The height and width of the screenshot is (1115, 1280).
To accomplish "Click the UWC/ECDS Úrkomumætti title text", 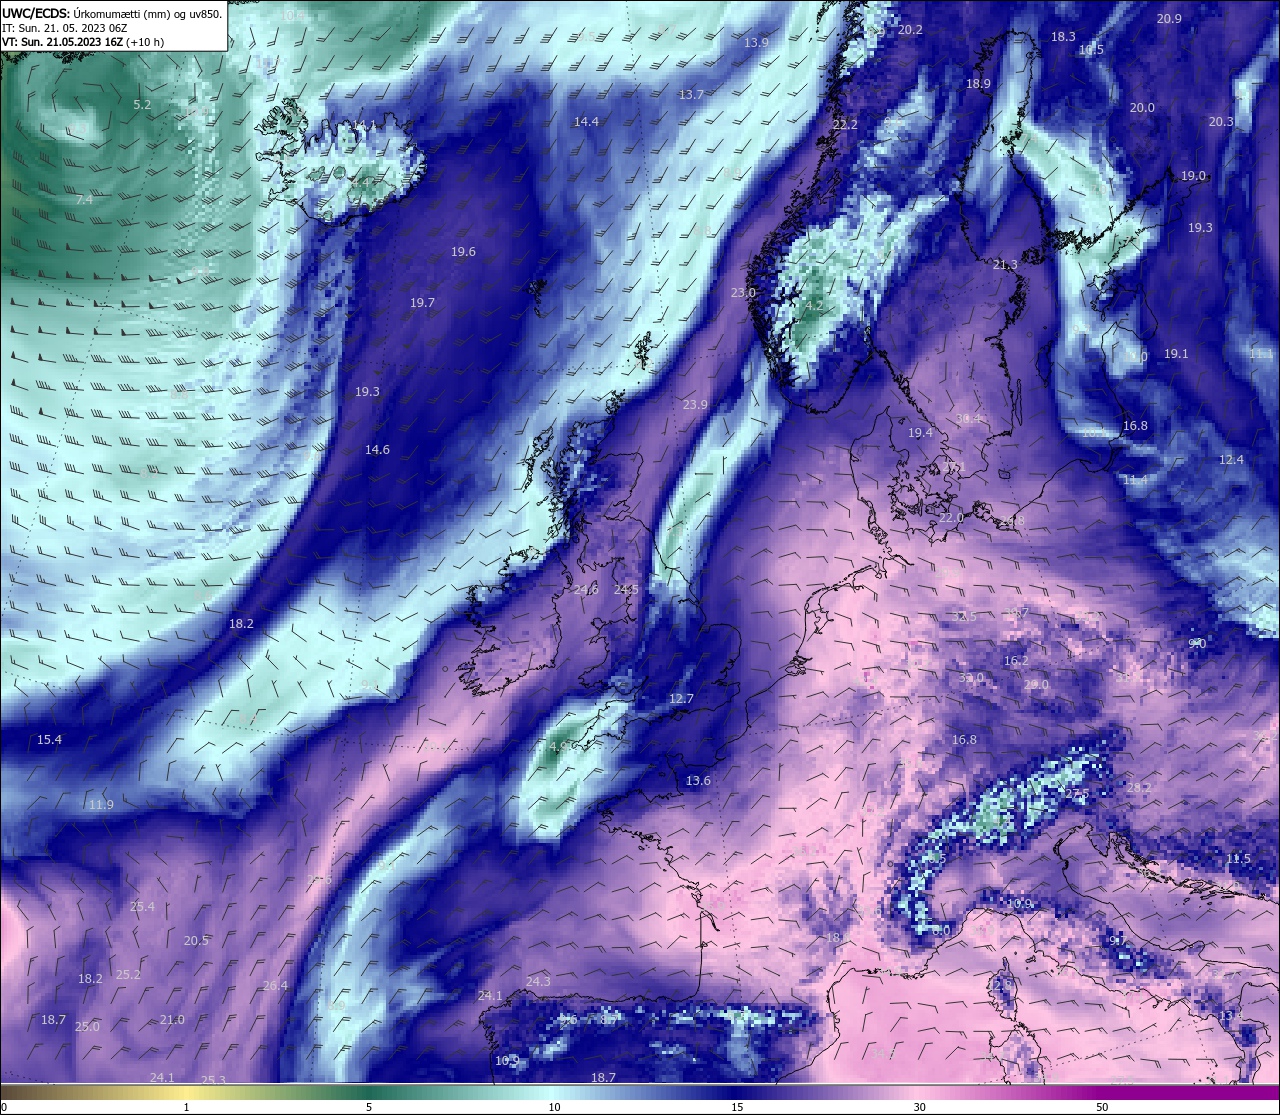I will coord(112,13).
